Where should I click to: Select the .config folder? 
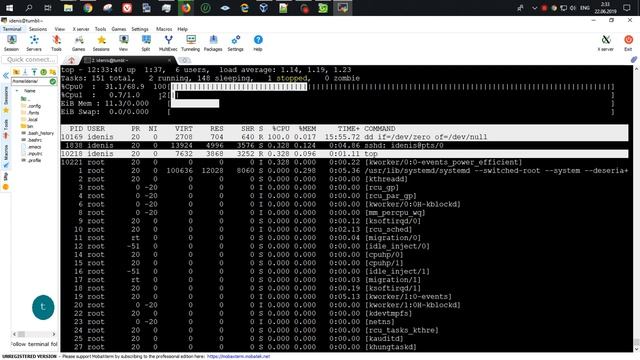[31, 106]
